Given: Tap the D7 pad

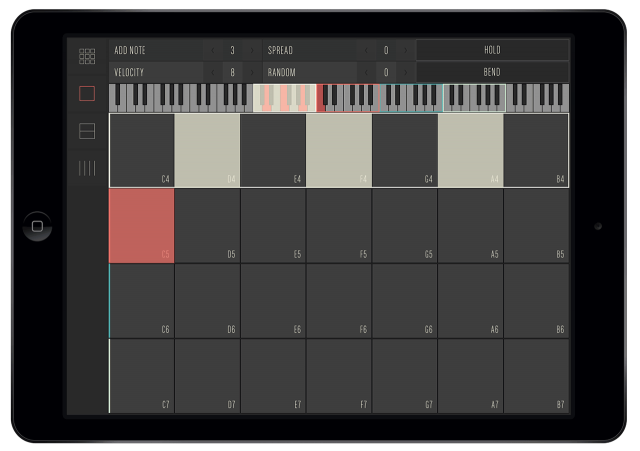Looking at the screenshot, I should [207, 376].
